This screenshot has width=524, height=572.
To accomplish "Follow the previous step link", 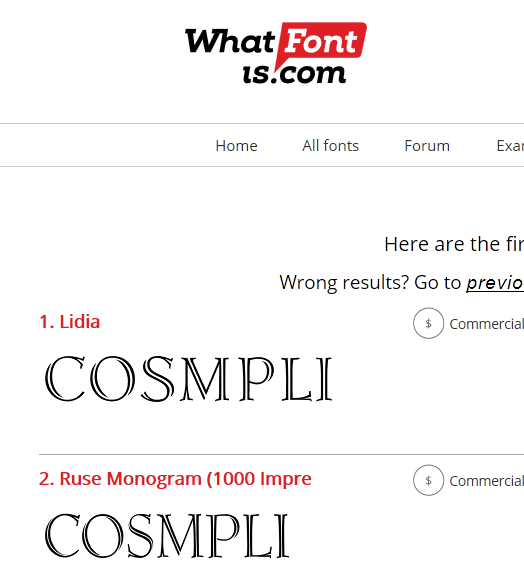I will [495, 283].
